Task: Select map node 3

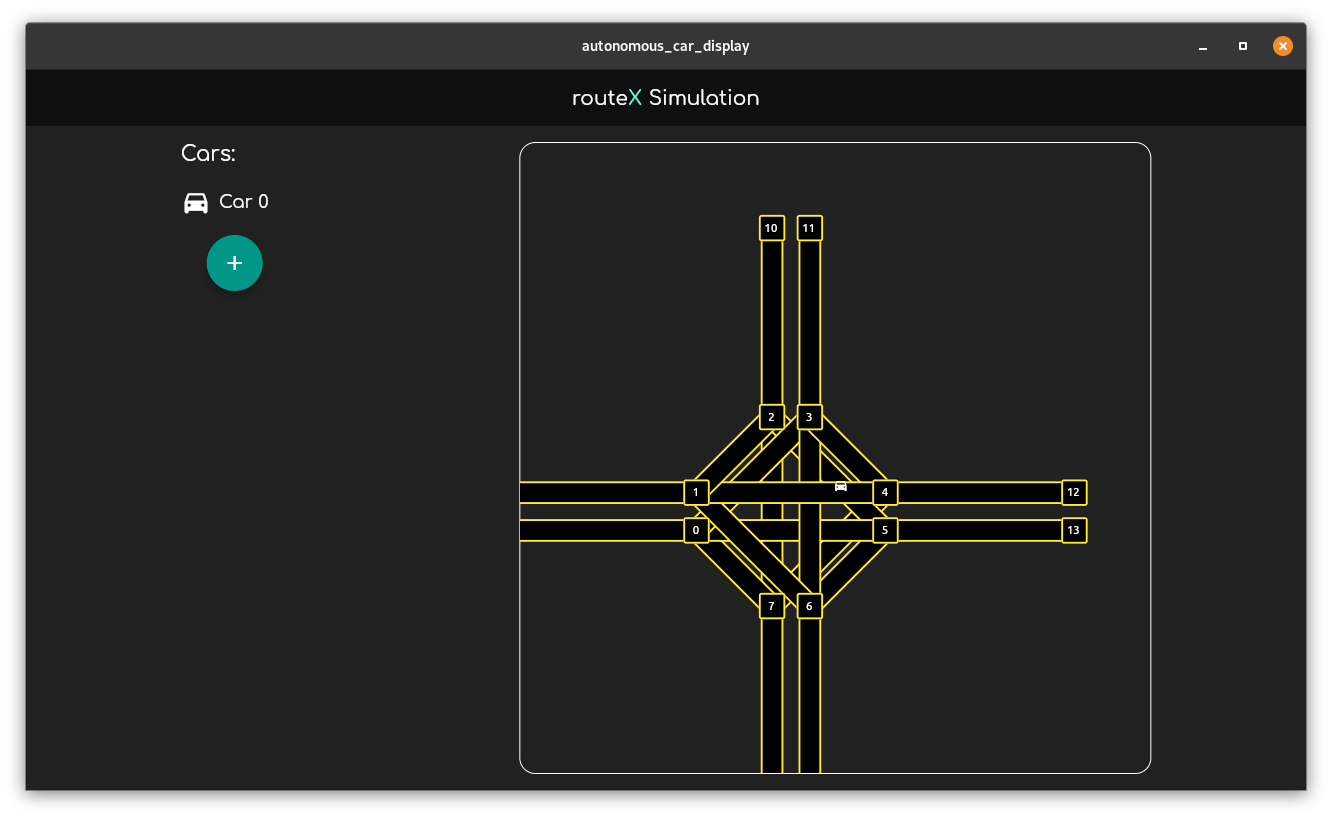Action: click(x=809, y=417)
